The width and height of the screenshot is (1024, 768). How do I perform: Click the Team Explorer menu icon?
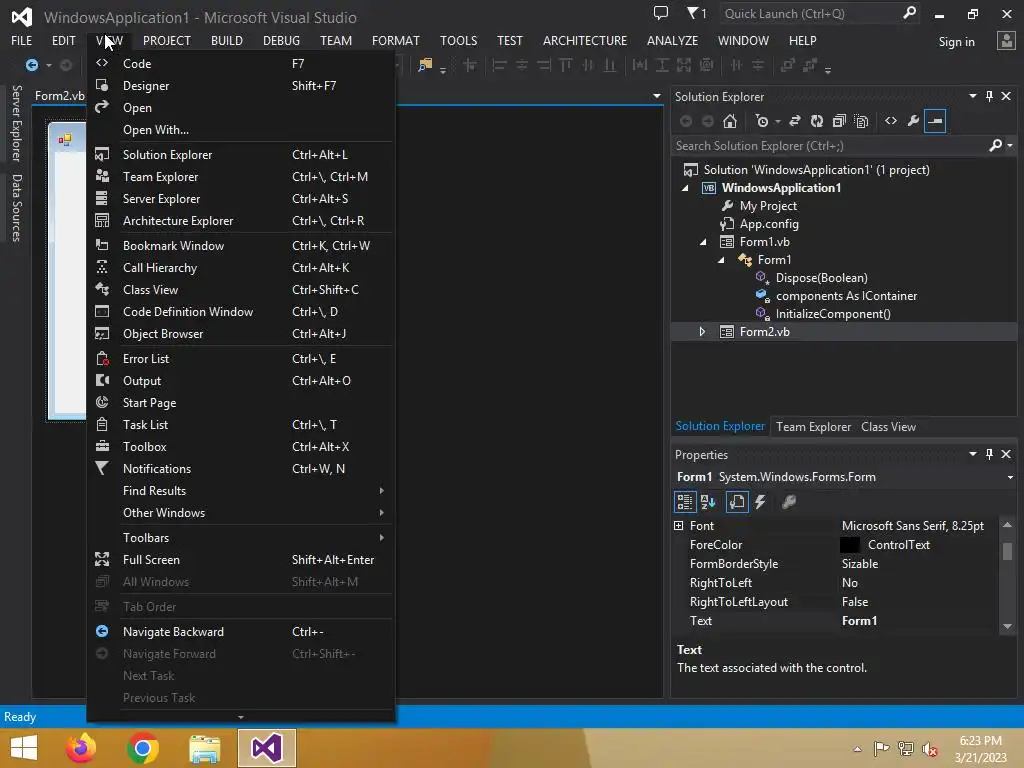pyautogui.click(x=102, y=176)
